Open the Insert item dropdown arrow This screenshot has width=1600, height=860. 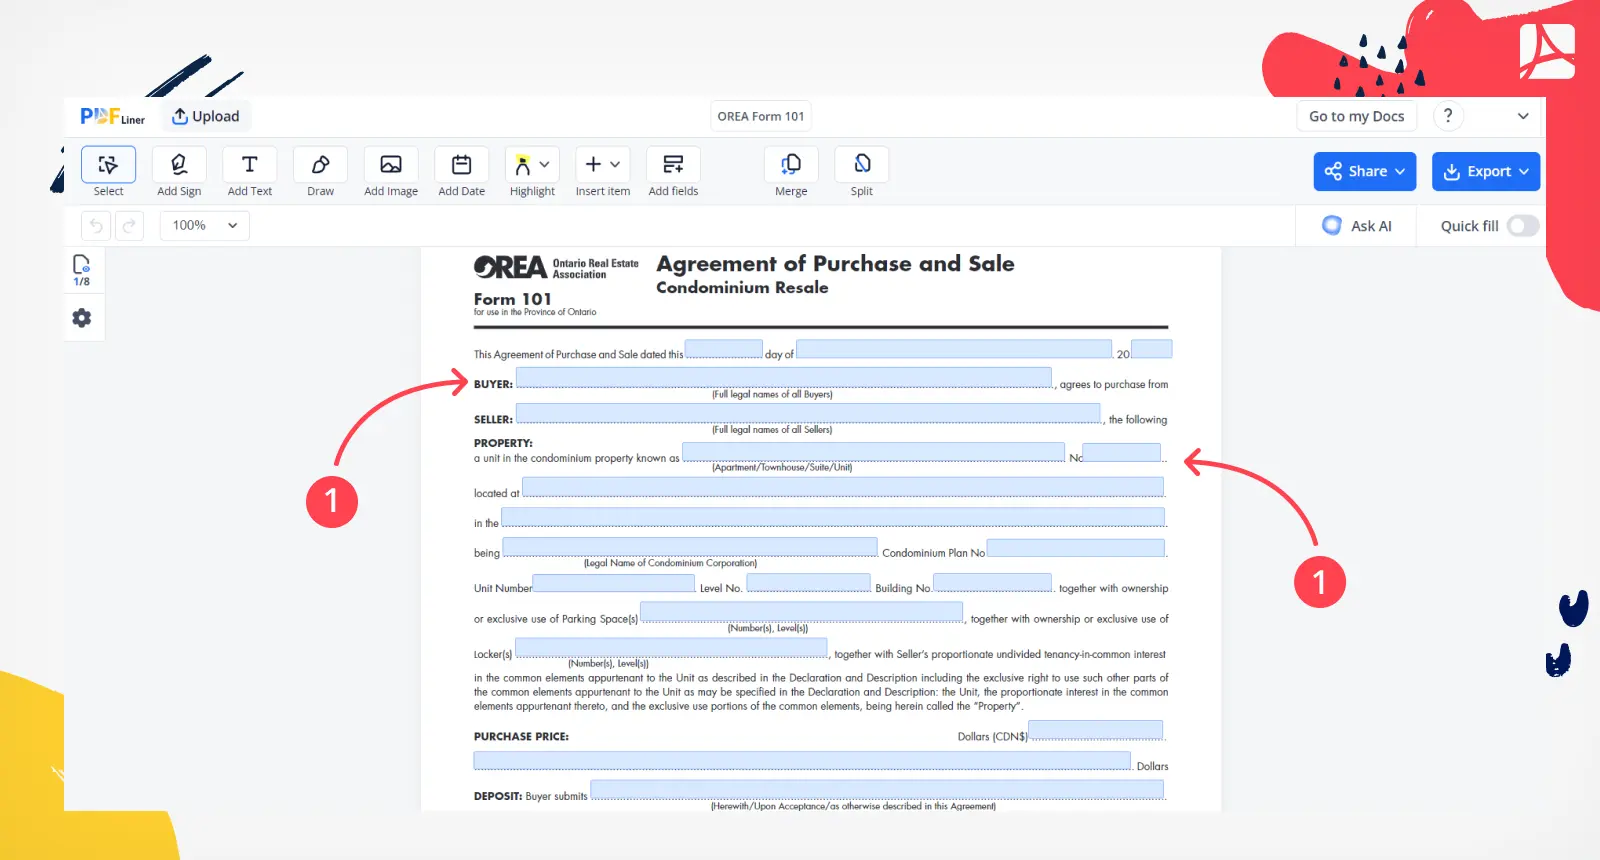[615, 164]
